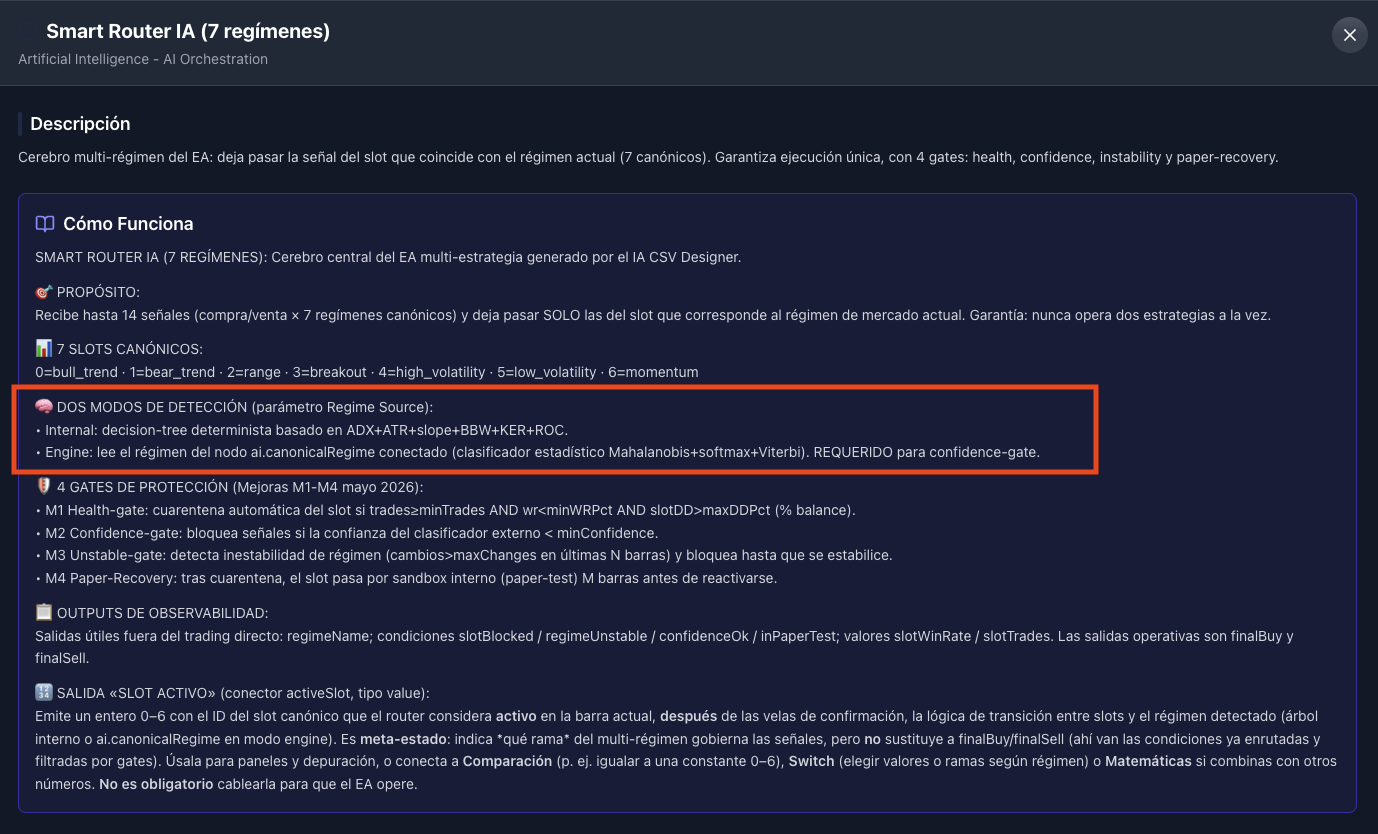Viewport: 1378px width, 834px height.
Task: Click the M1 Health-gate bullet line
Action: [x=445, y=510]
